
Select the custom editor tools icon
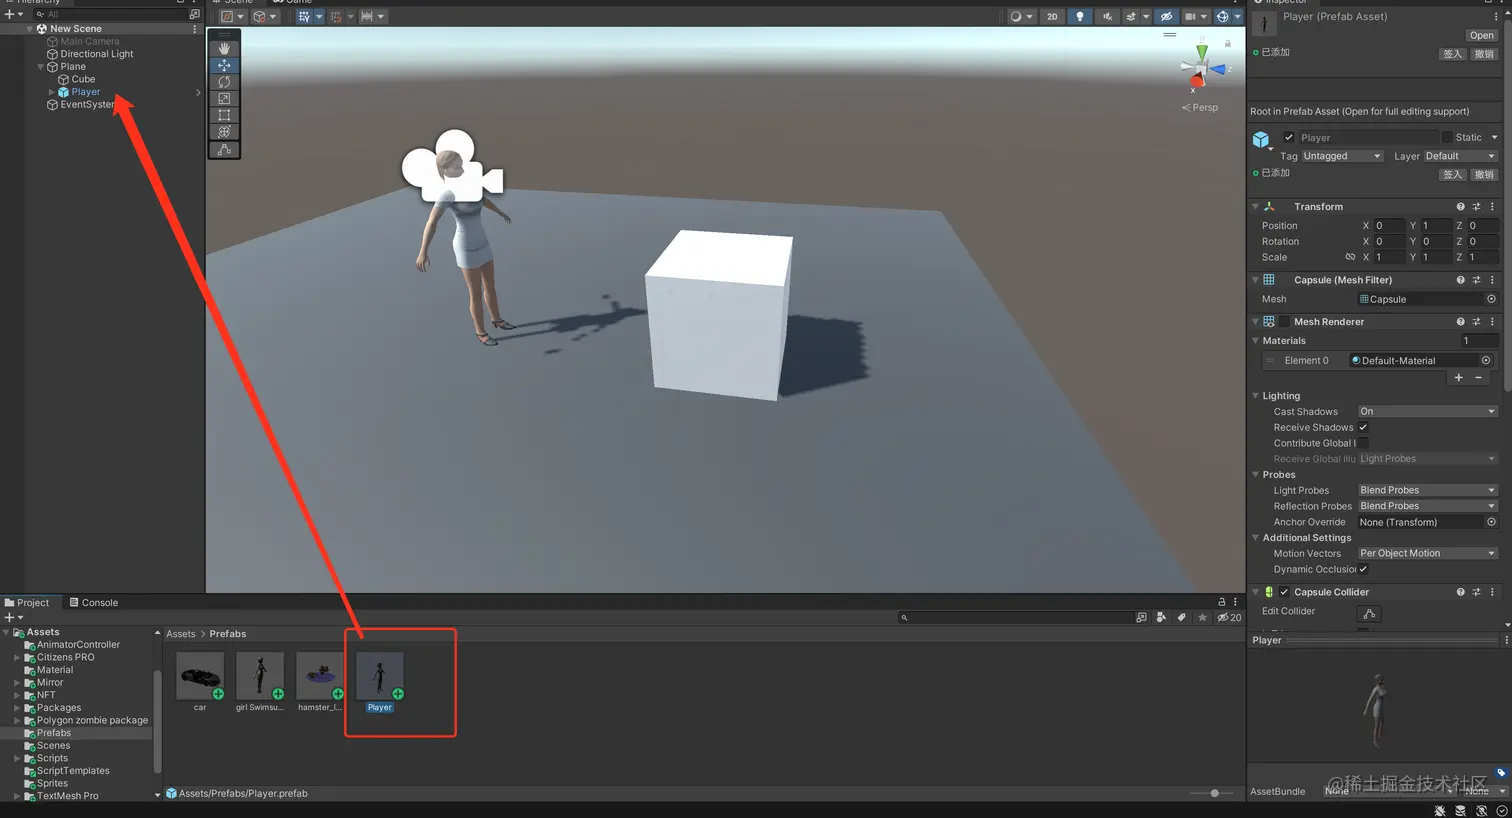(x=224, y=150)
